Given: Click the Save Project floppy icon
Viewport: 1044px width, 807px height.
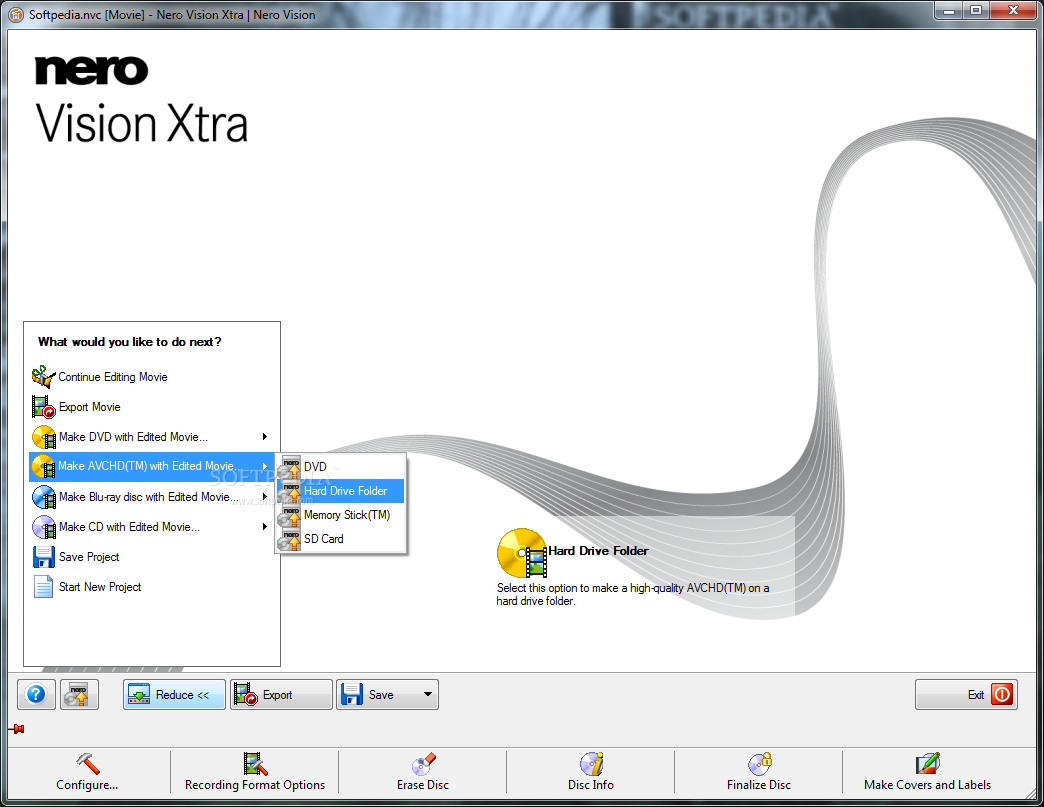Looking at the screenshot, I should click(43, 557).
